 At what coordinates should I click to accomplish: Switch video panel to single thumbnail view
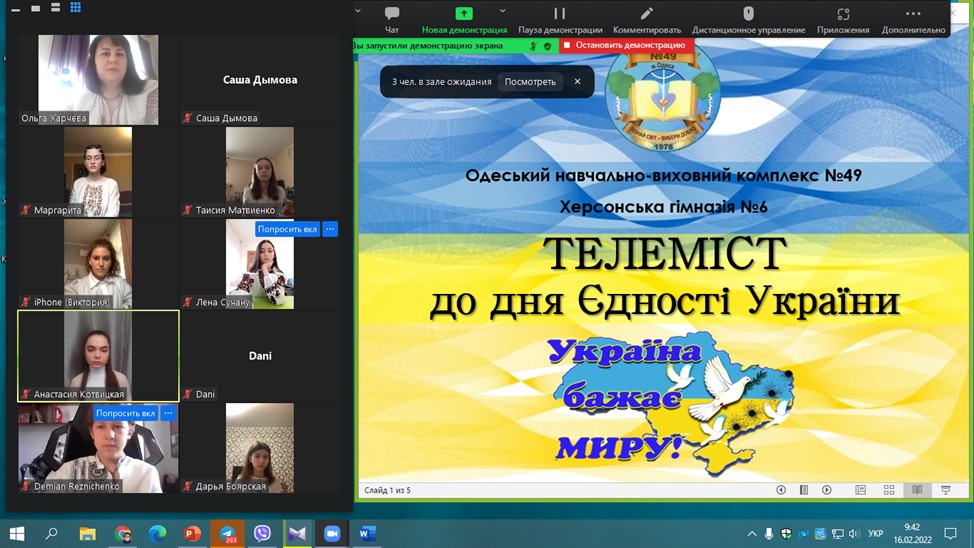point(35,8)
